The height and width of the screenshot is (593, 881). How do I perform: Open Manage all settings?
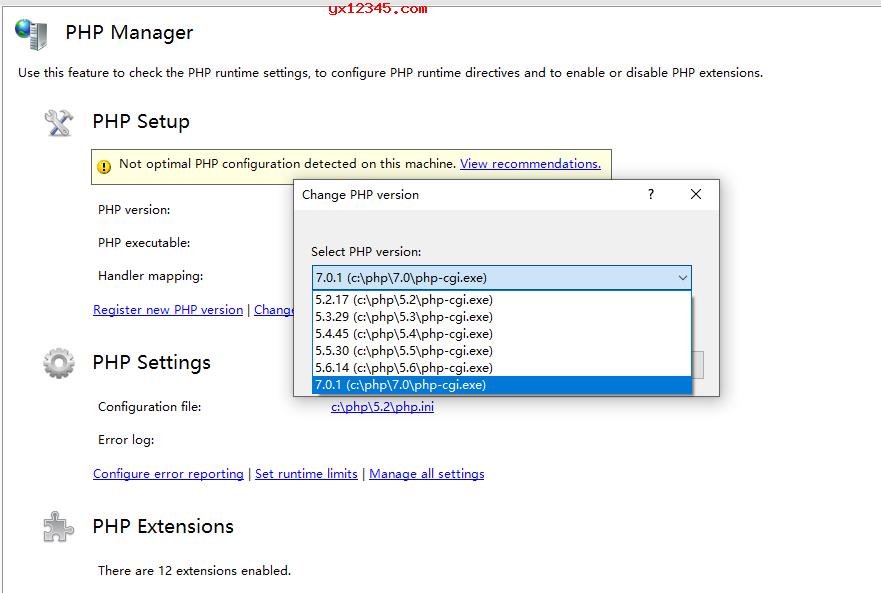point(426,473)
